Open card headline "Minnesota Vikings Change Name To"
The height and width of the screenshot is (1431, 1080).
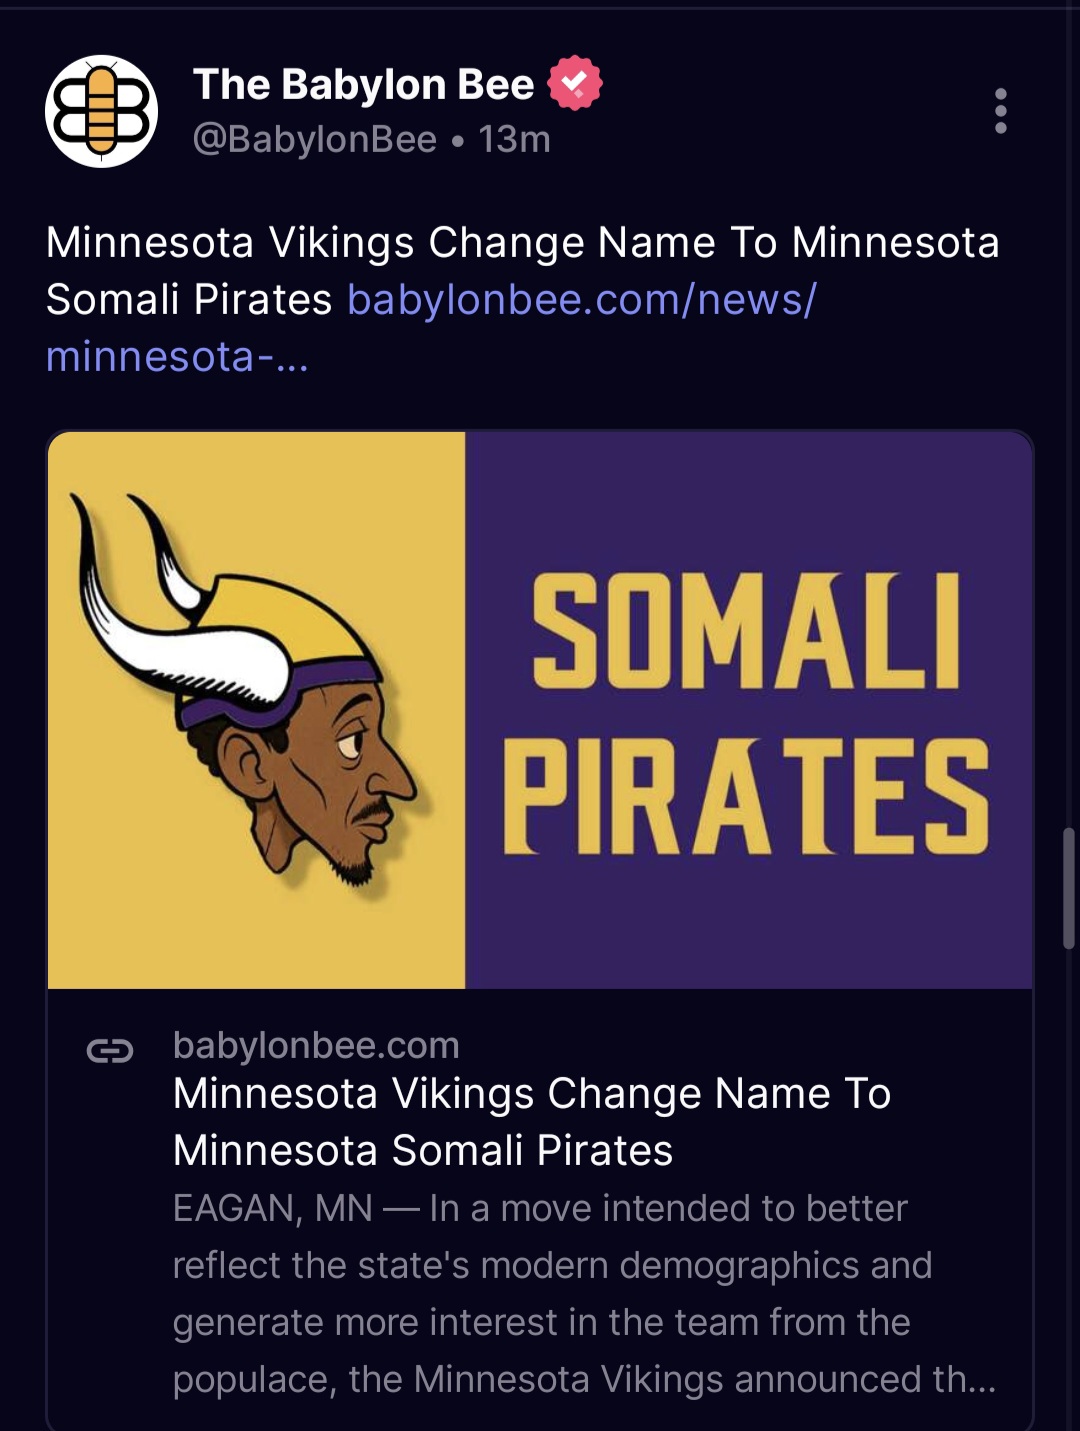pyautogui.click(x=531, y=1093)
